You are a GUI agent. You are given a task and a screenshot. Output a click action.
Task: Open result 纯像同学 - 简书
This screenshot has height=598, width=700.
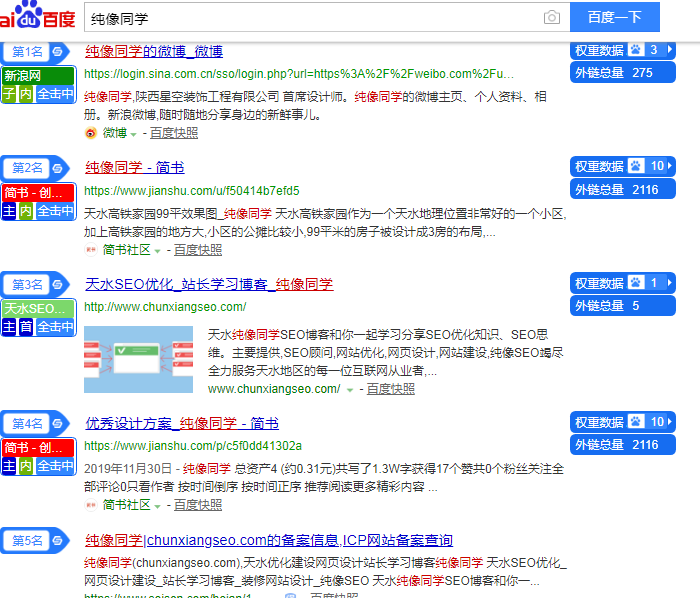[x=135, y=167]
